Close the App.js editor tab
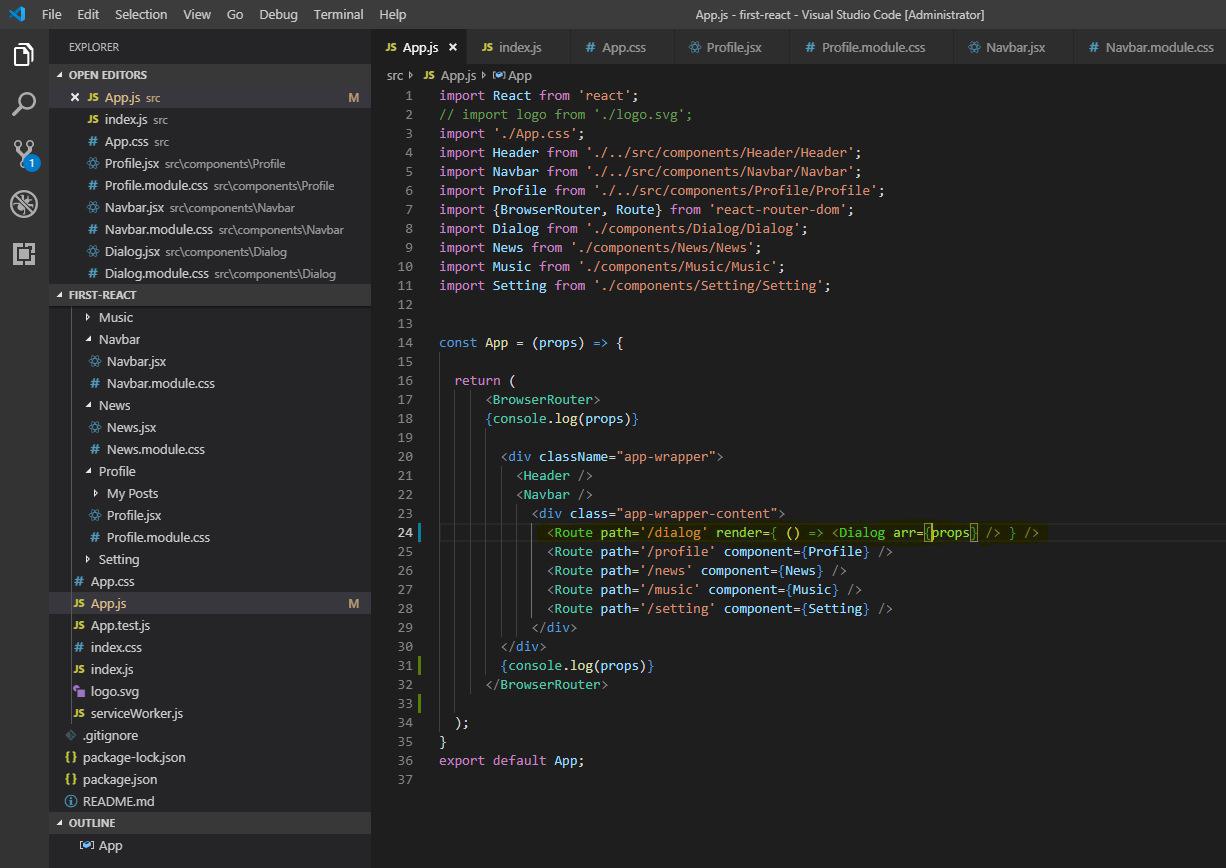1226x868 pixels. (452, 47)
